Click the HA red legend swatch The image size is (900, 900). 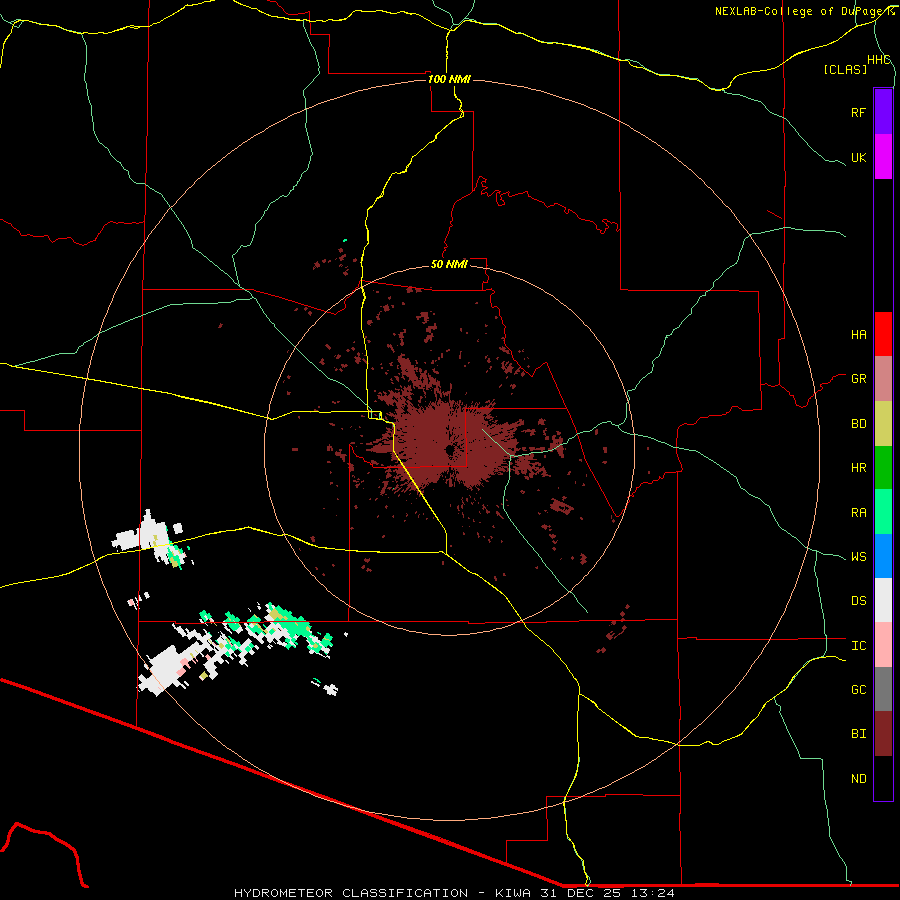tap(883, 334)
